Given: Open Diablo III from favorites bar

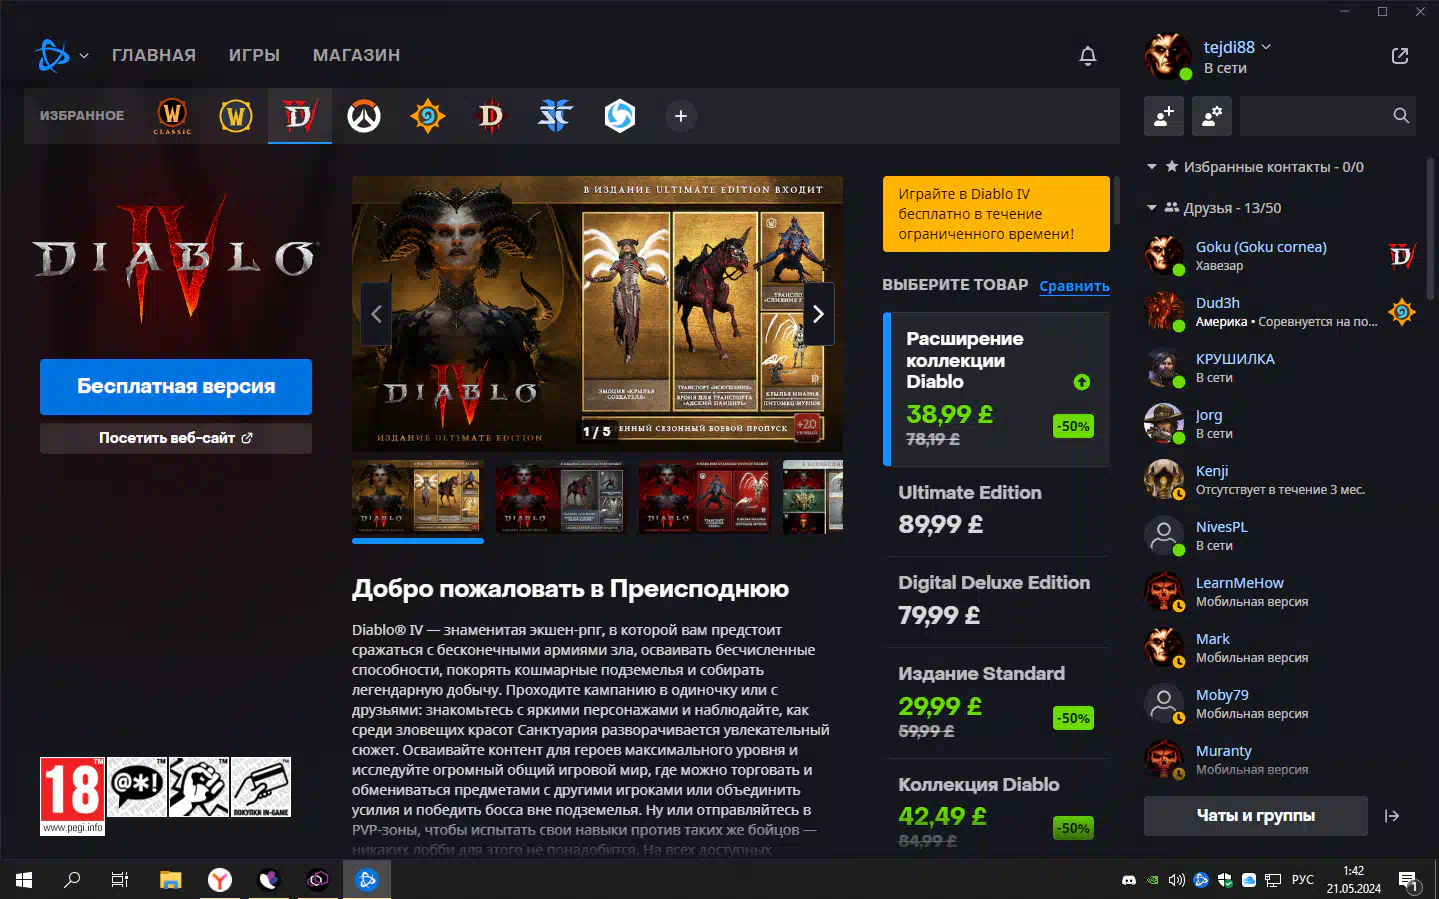Looking at the screenshot, I should 491,116.
